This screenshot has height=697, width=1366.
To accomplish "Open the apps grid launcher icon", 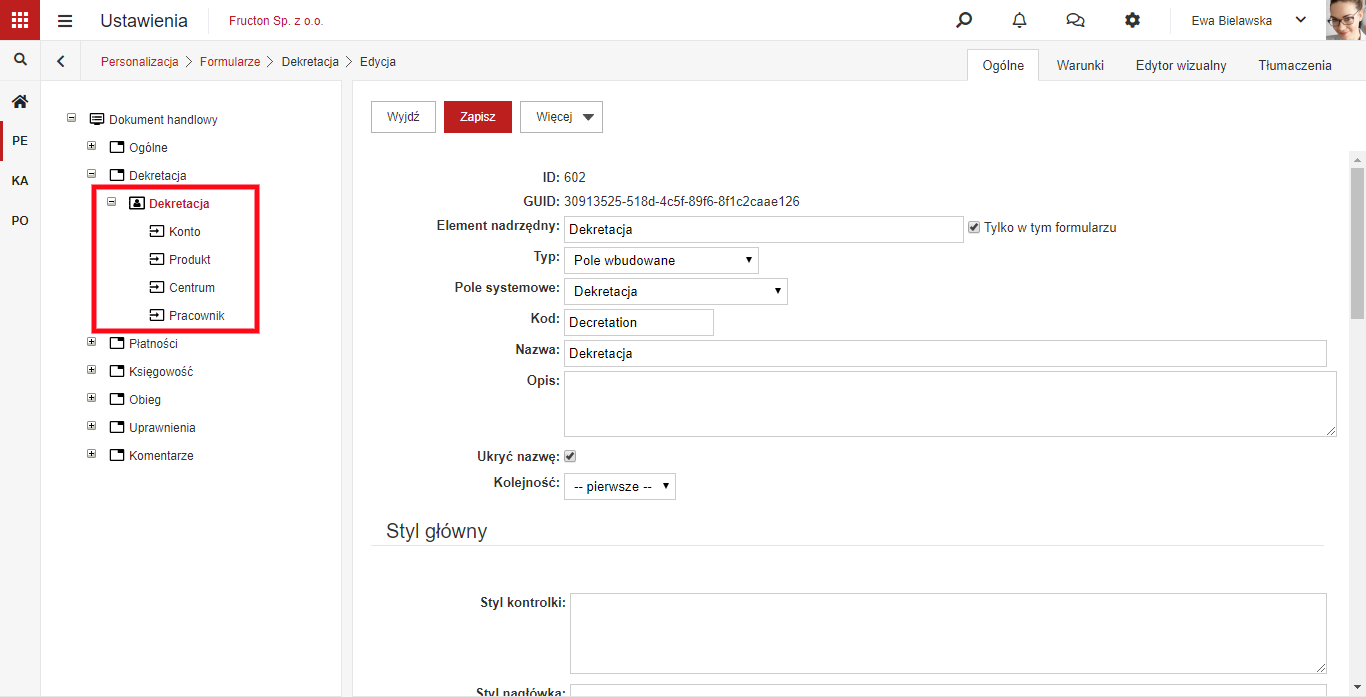I will (x=20, y=20).
